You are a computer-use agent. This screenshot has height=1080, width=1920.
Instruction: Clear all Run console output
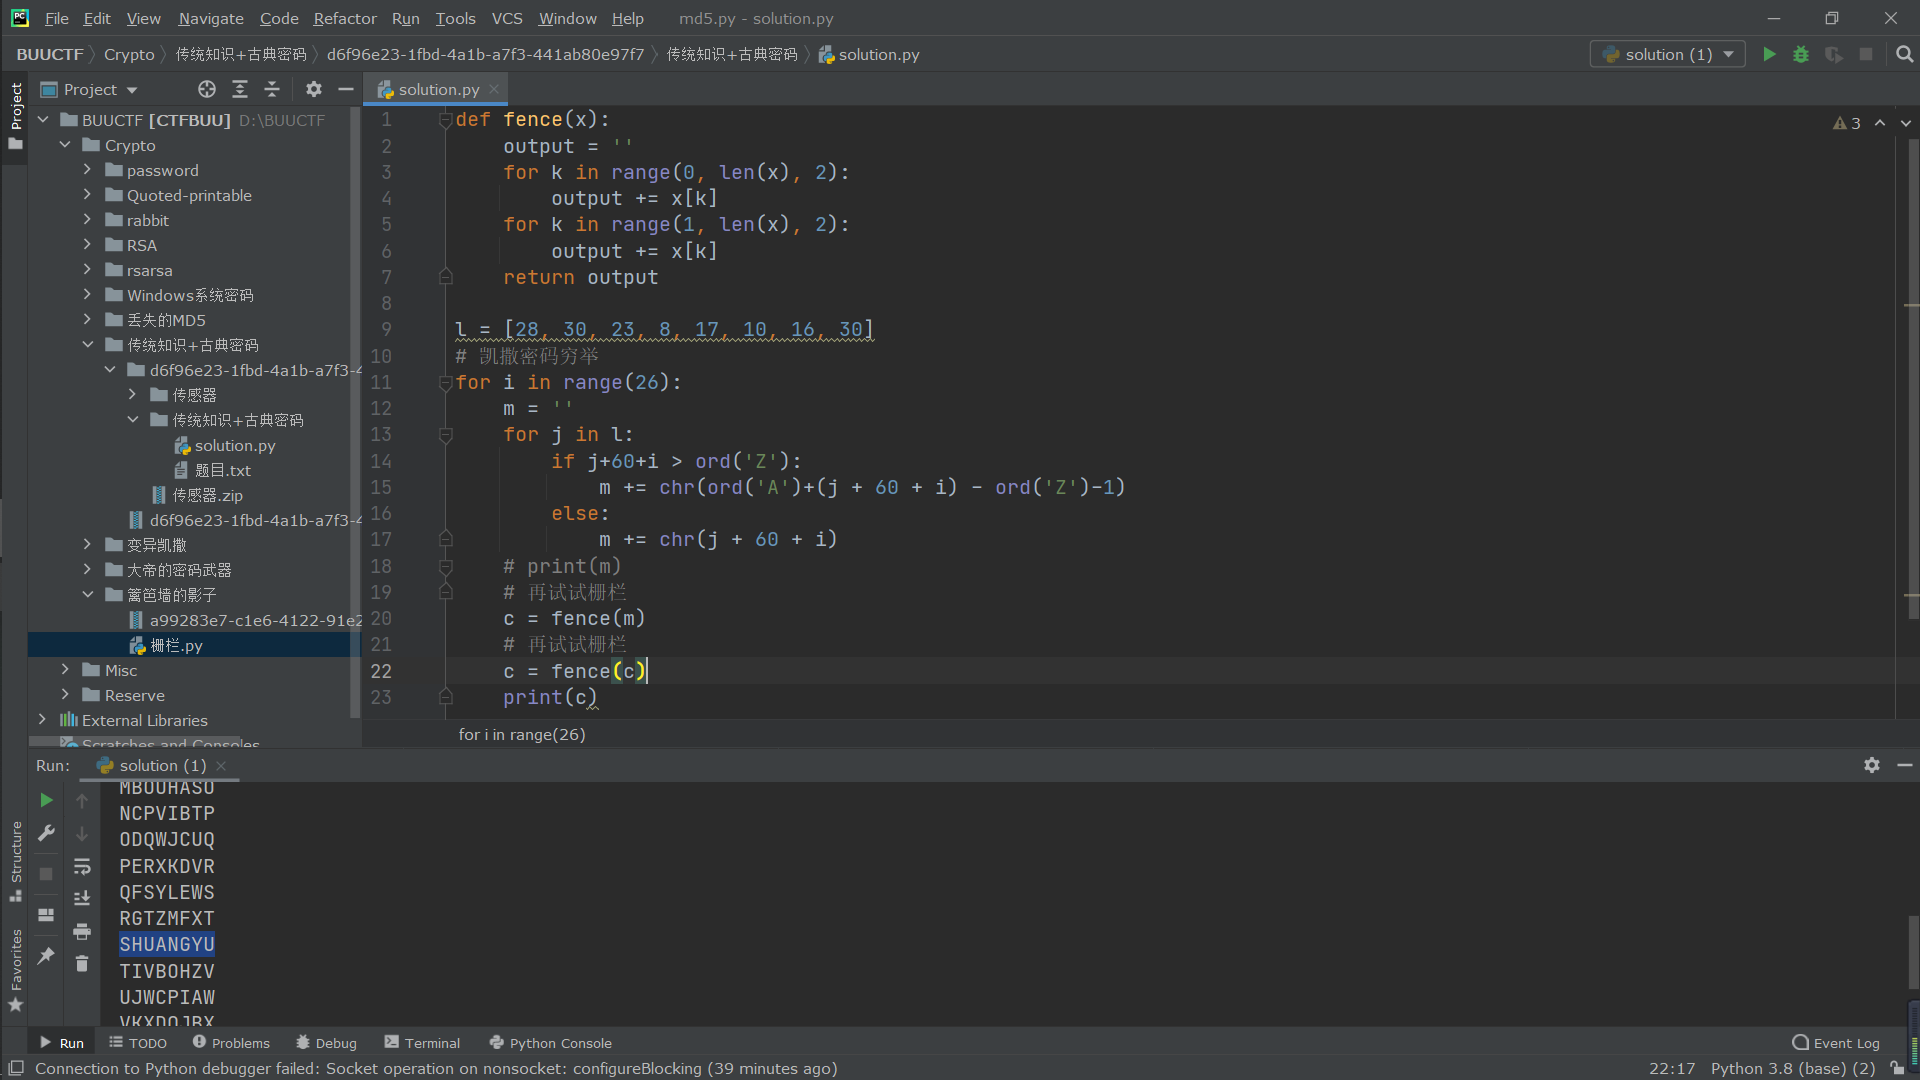(x=82, y=964)
